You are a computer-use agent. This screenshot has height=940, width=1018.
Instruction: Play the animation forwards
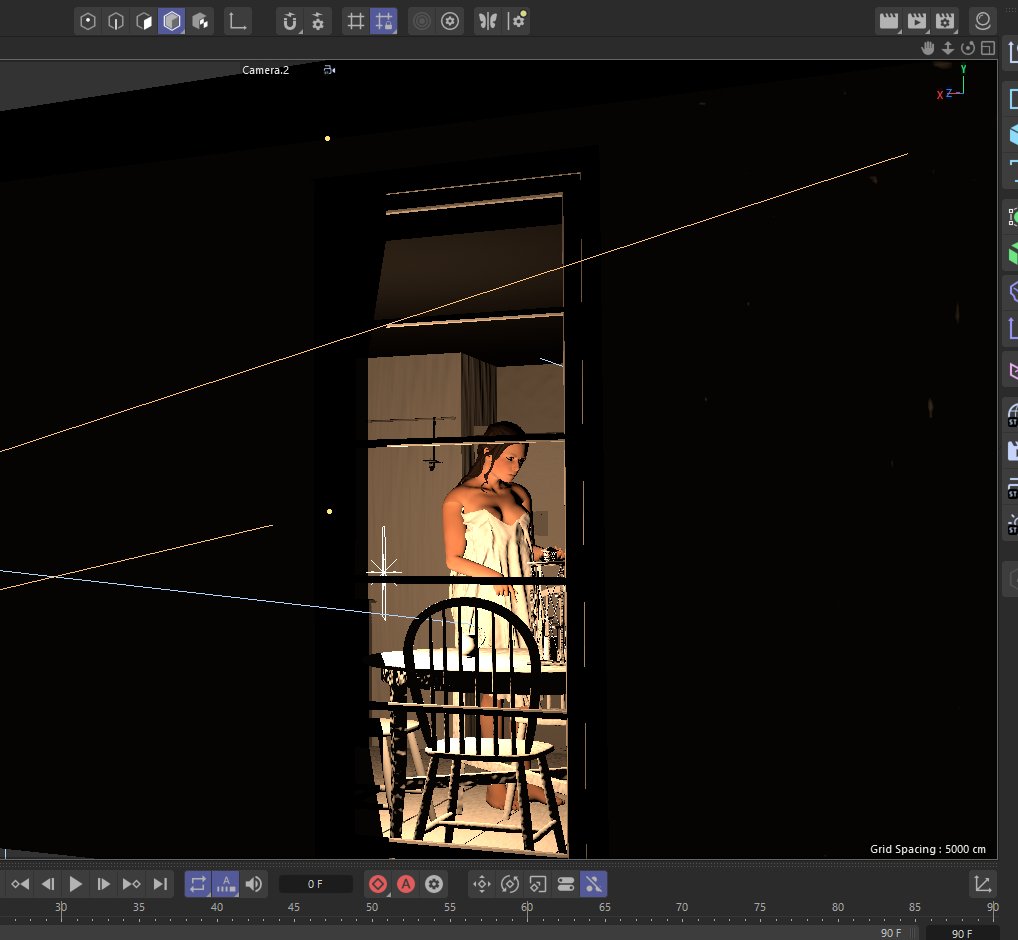[x=75, y=884]
